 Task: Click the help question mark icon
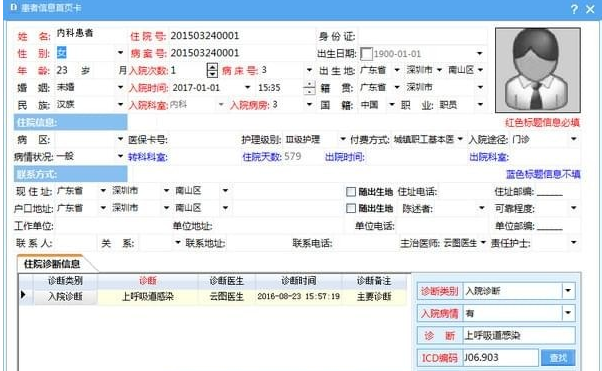point(574,9)
